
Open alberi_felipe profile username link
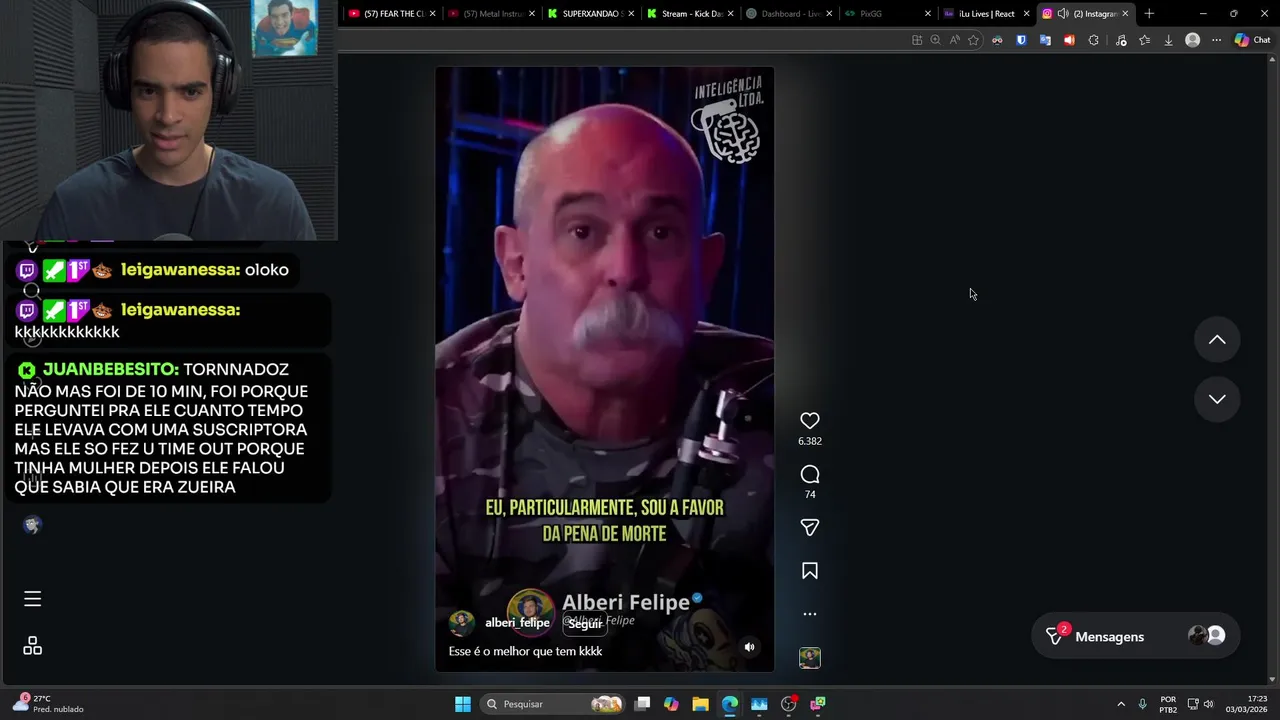coord(517,623)
